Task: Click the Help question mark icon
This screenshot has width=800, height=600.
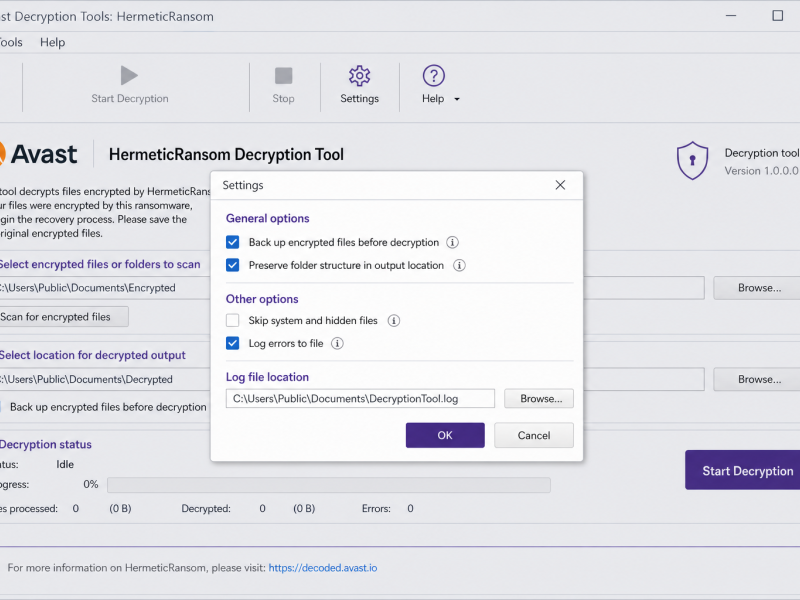Action: pyautogui.click(x=434, y=76)
